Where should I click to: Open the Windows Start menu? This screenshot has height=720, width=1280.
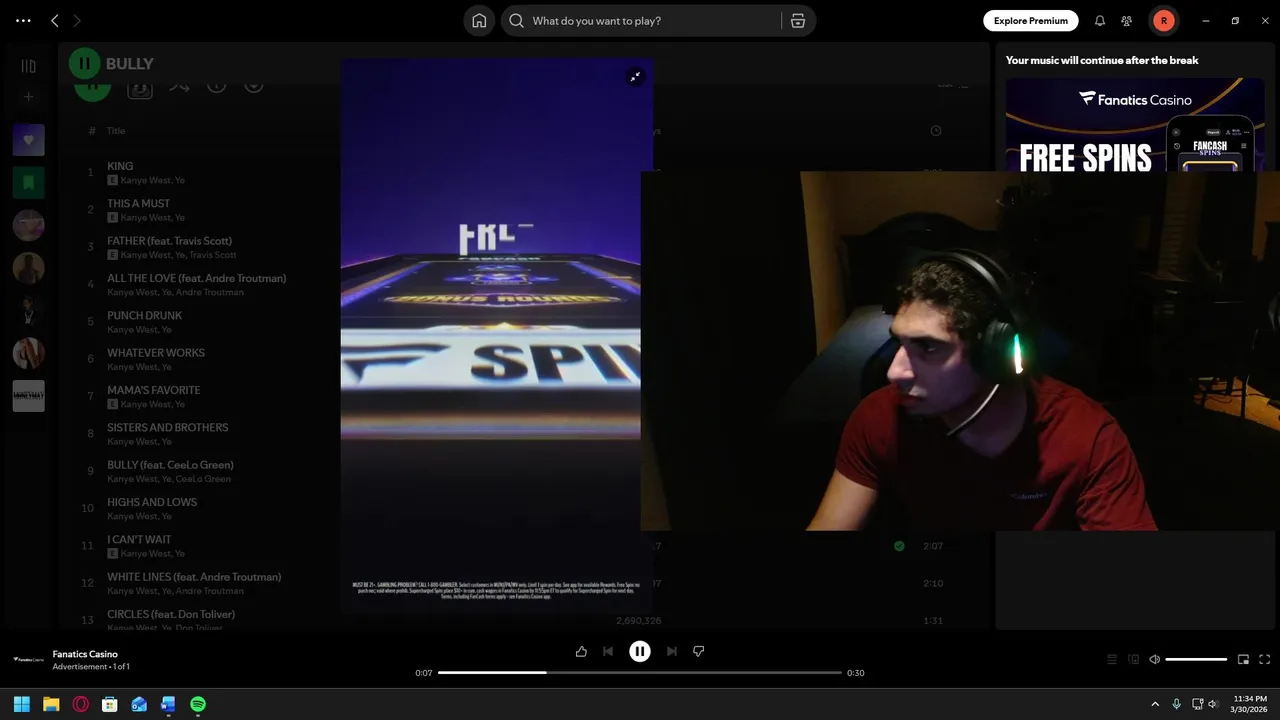click(22, 704)
